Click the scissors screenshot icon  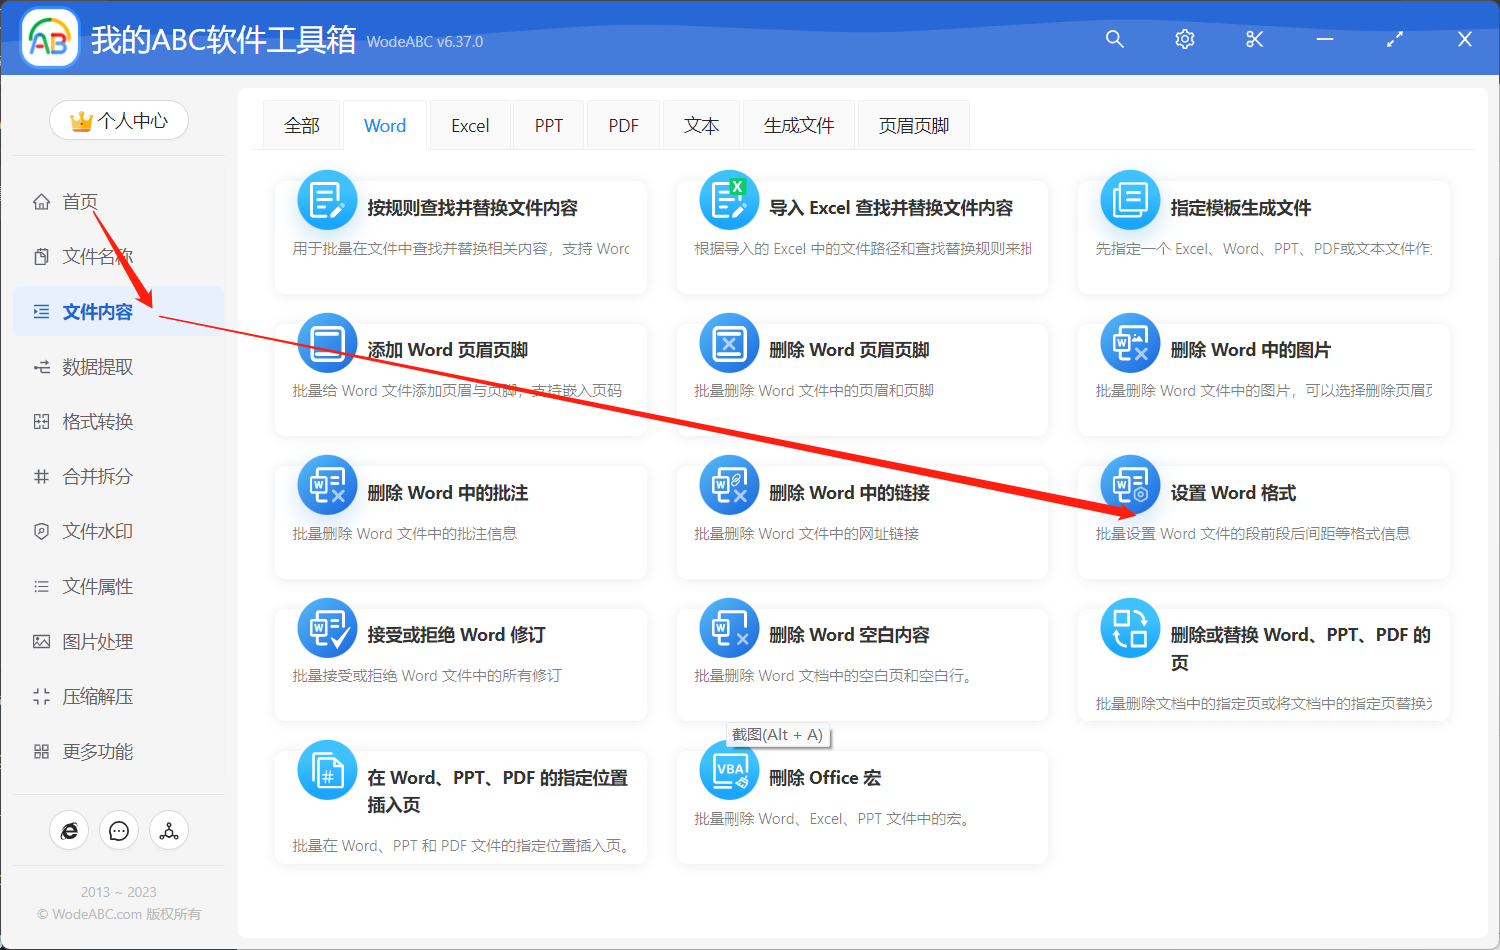[x=1254, y=39]
